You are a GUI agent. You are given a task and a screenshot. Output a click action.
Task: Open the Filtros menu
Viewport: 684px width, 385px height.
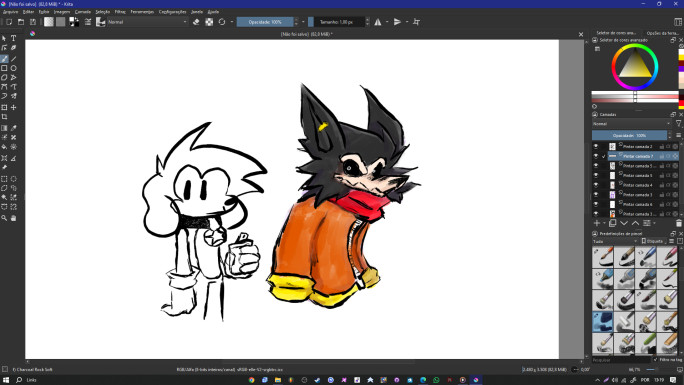pos(120,12)
